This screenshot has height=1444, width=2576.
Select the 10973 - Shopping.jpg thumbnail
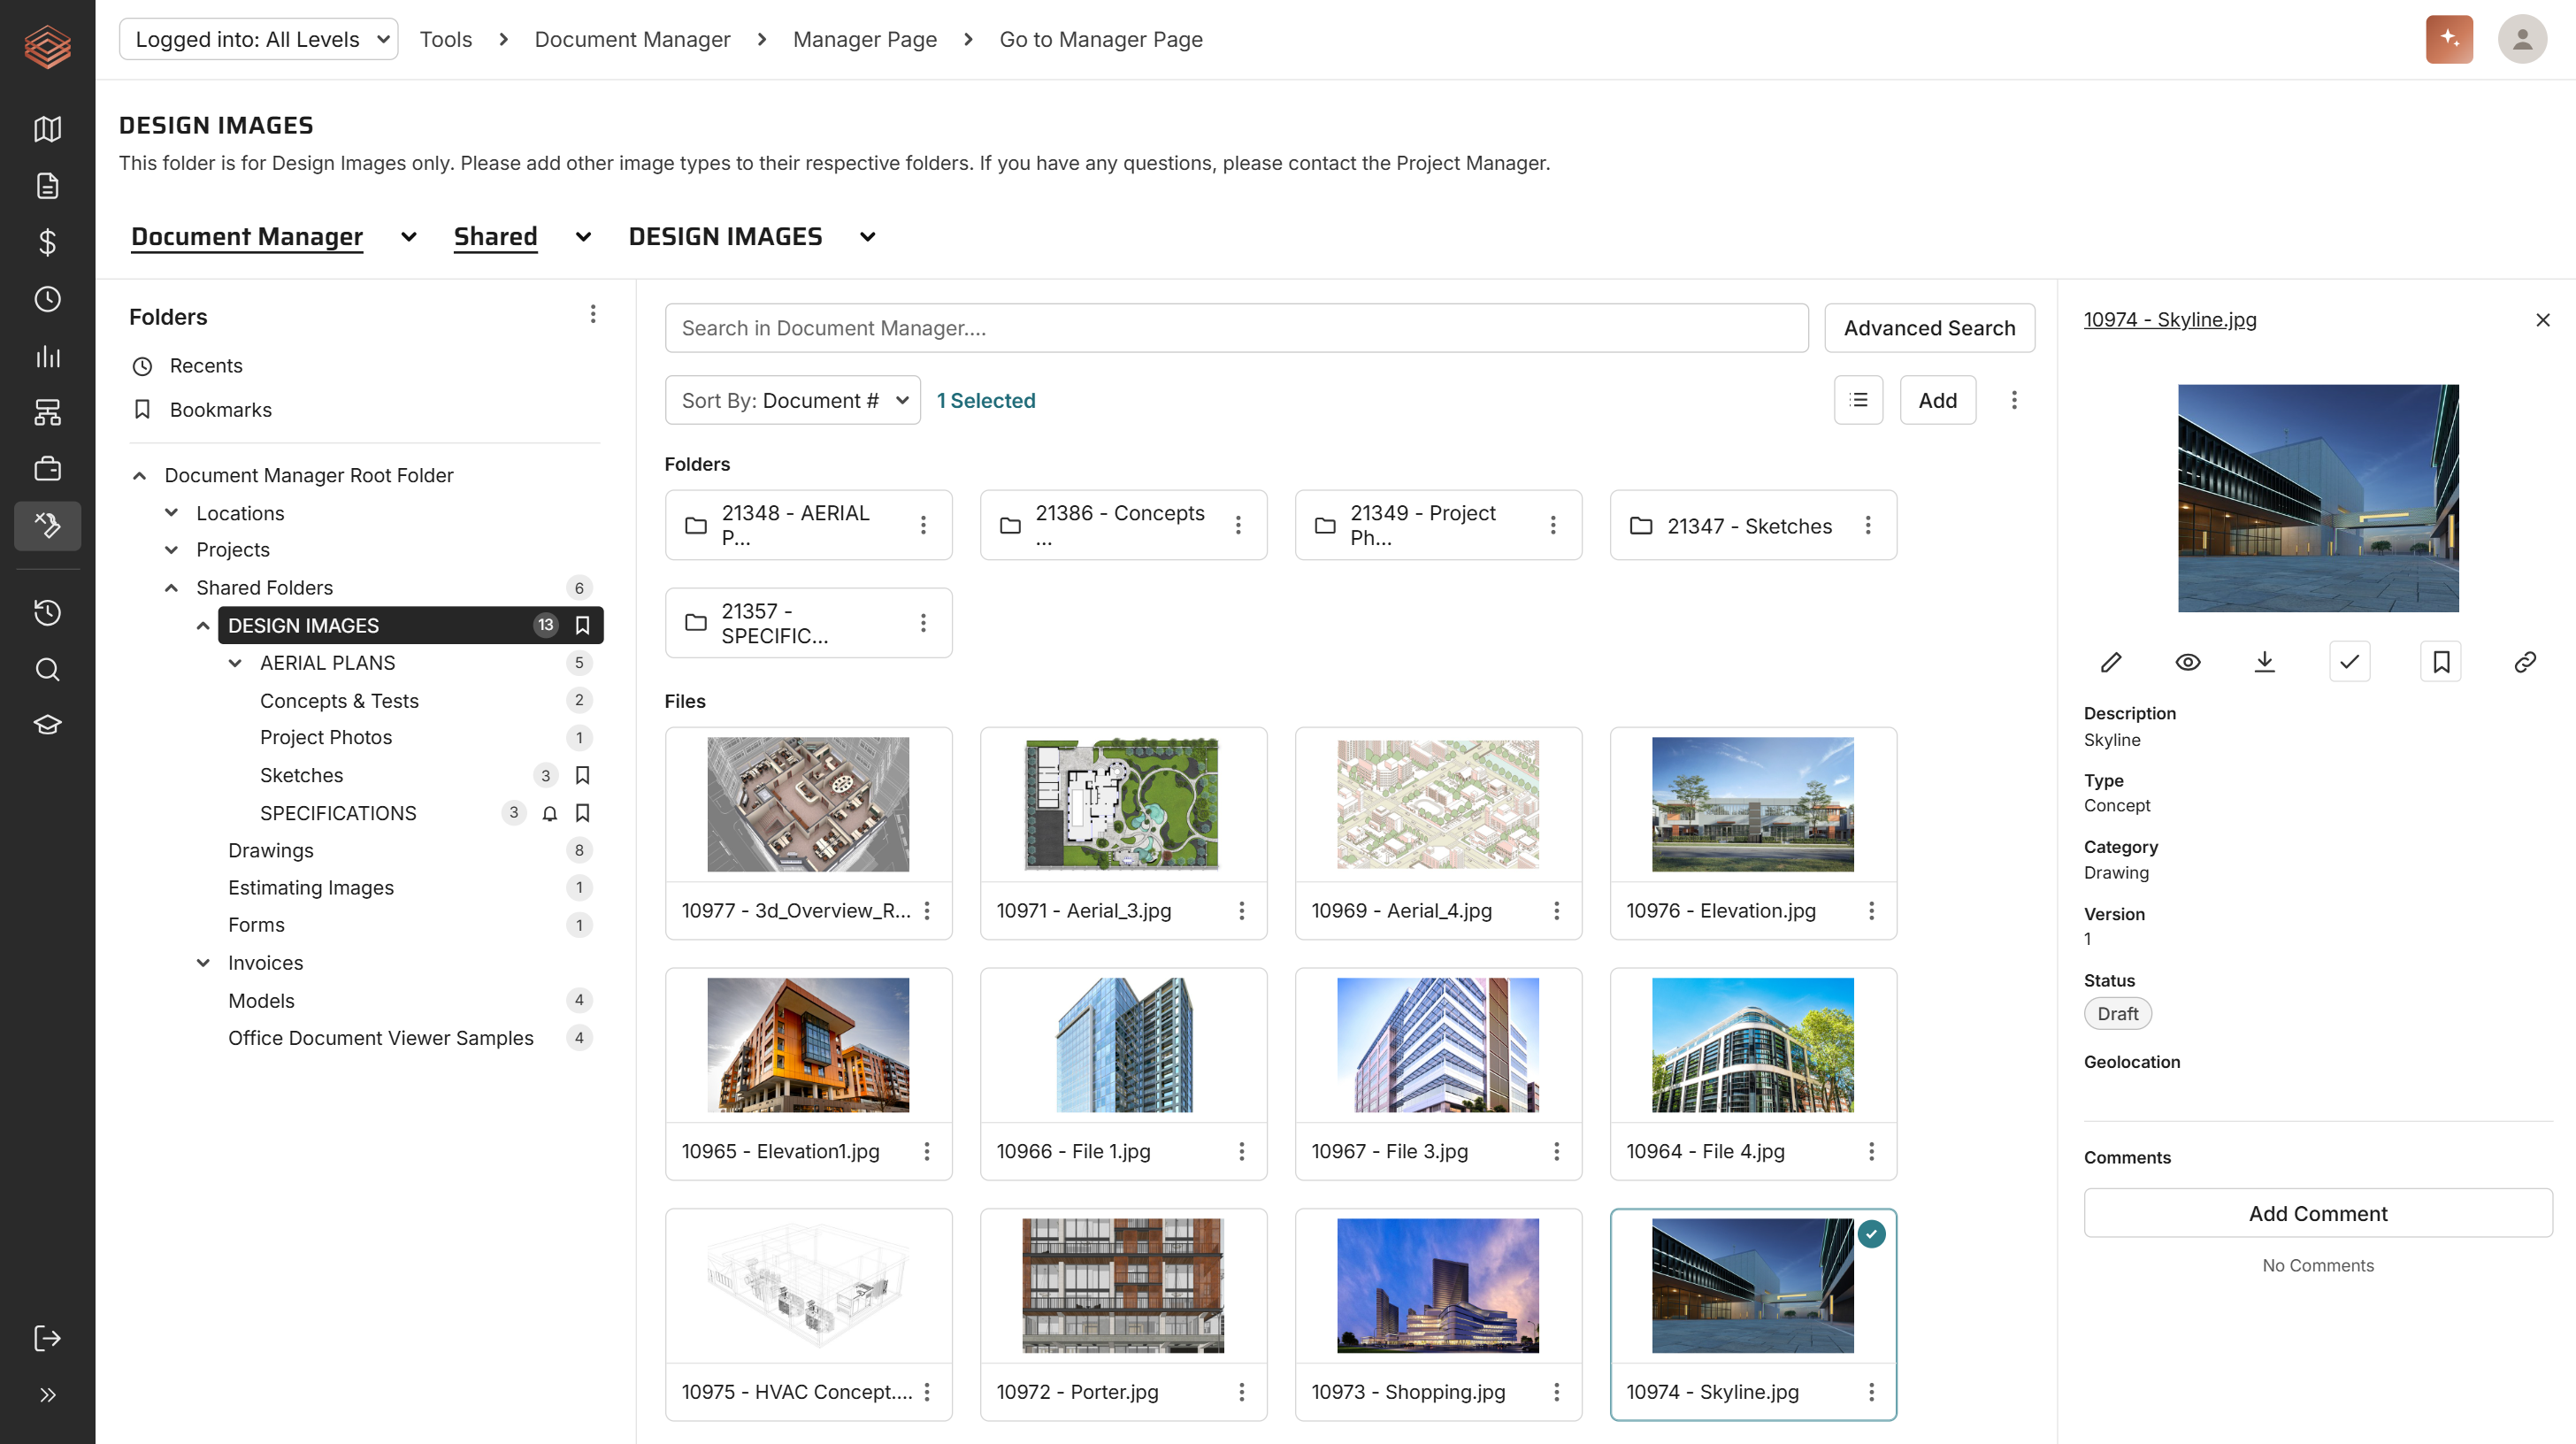coord(1437,1286)
